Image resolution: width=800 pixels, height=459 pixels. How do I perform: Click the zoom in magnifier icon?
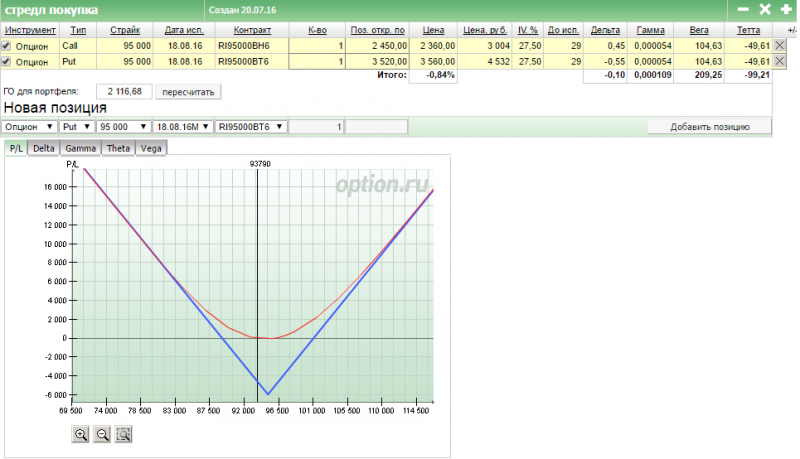click(x=80, y=434)
